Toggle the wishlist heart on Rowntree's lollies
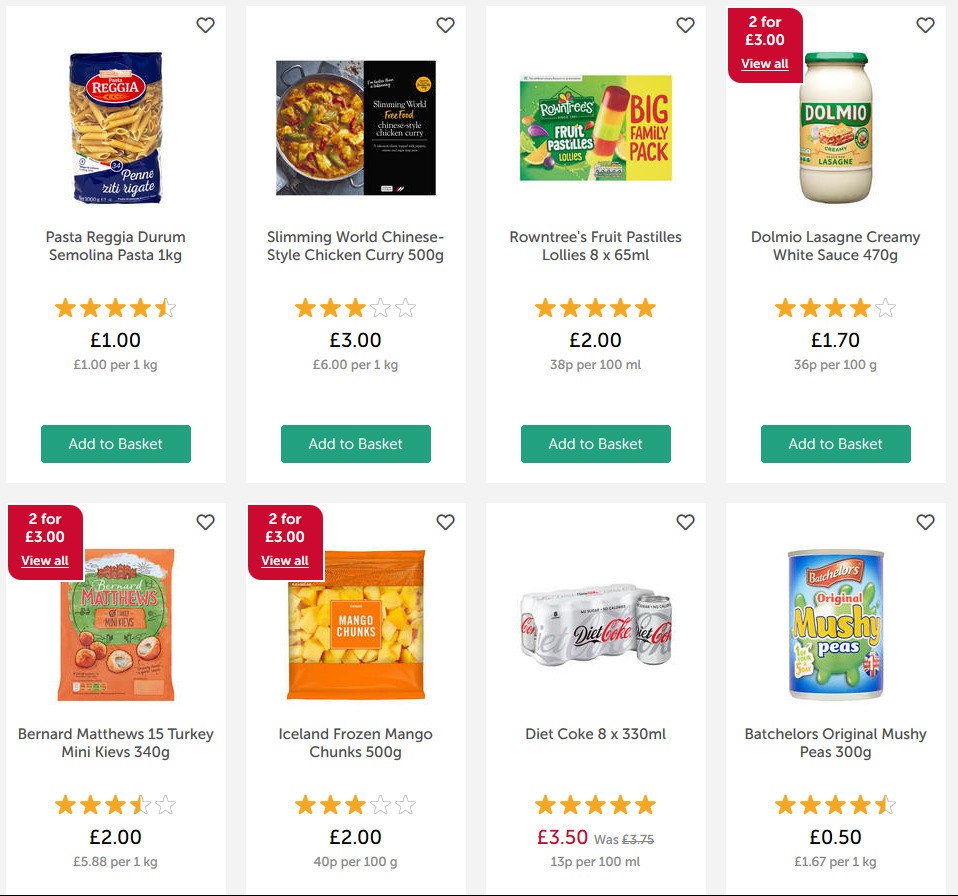 click(x=685, y=25)
